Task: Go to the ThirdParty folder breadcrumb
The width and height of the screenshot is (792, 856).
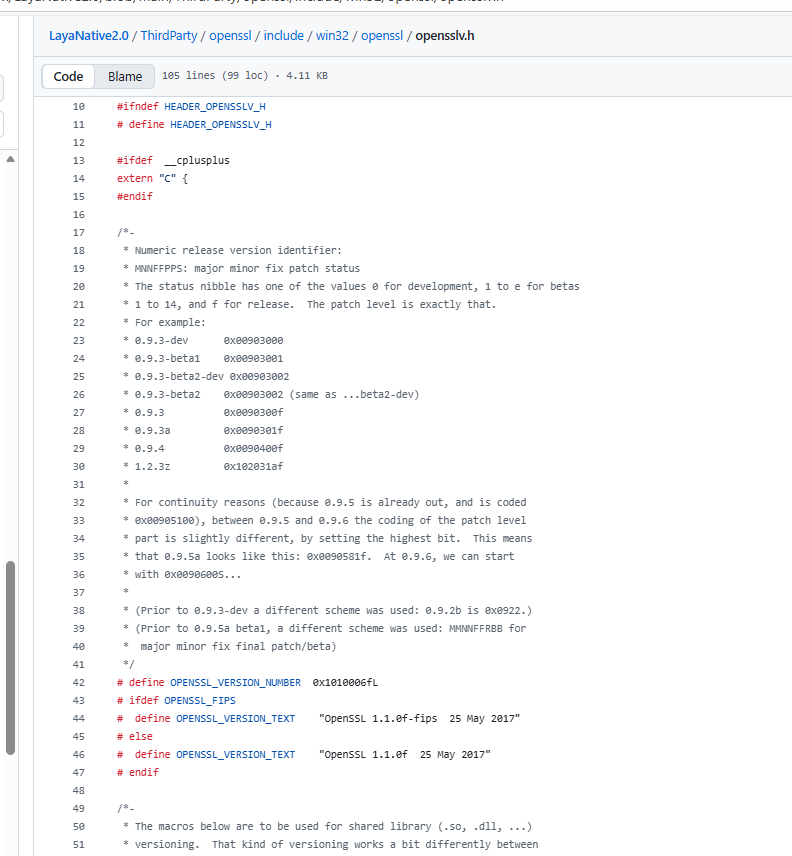Action: (170, 36)
